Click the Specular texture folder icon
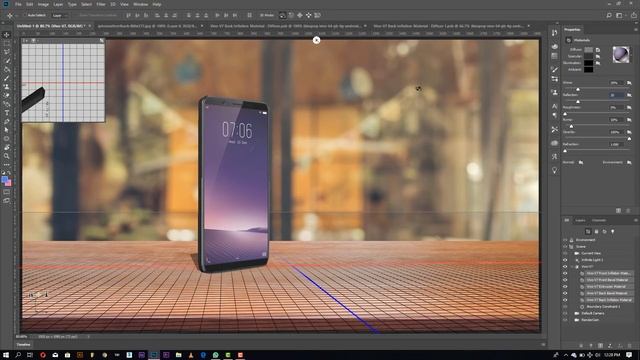Viewport: 640px width, 360px height. point(598,56)
